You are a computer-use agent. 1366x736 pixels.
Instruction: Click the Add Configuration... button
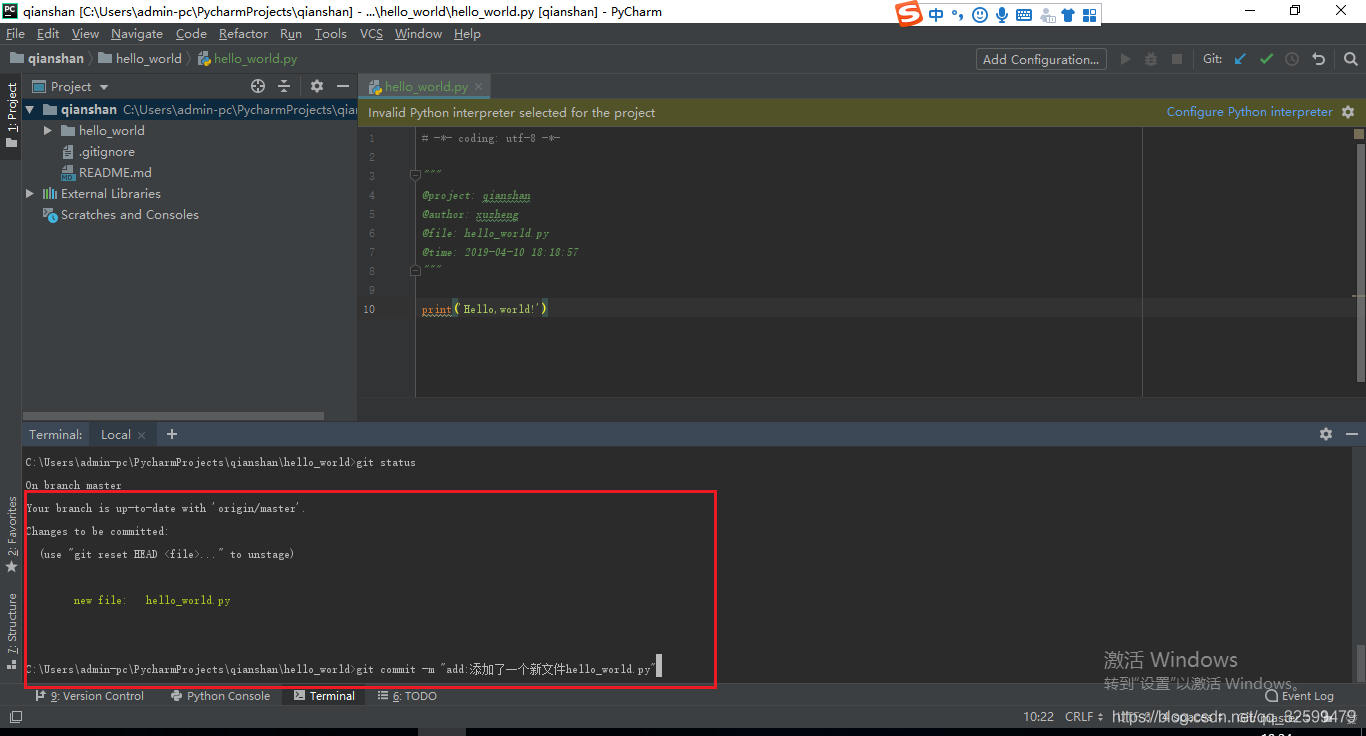click(x=1041, y=59)
